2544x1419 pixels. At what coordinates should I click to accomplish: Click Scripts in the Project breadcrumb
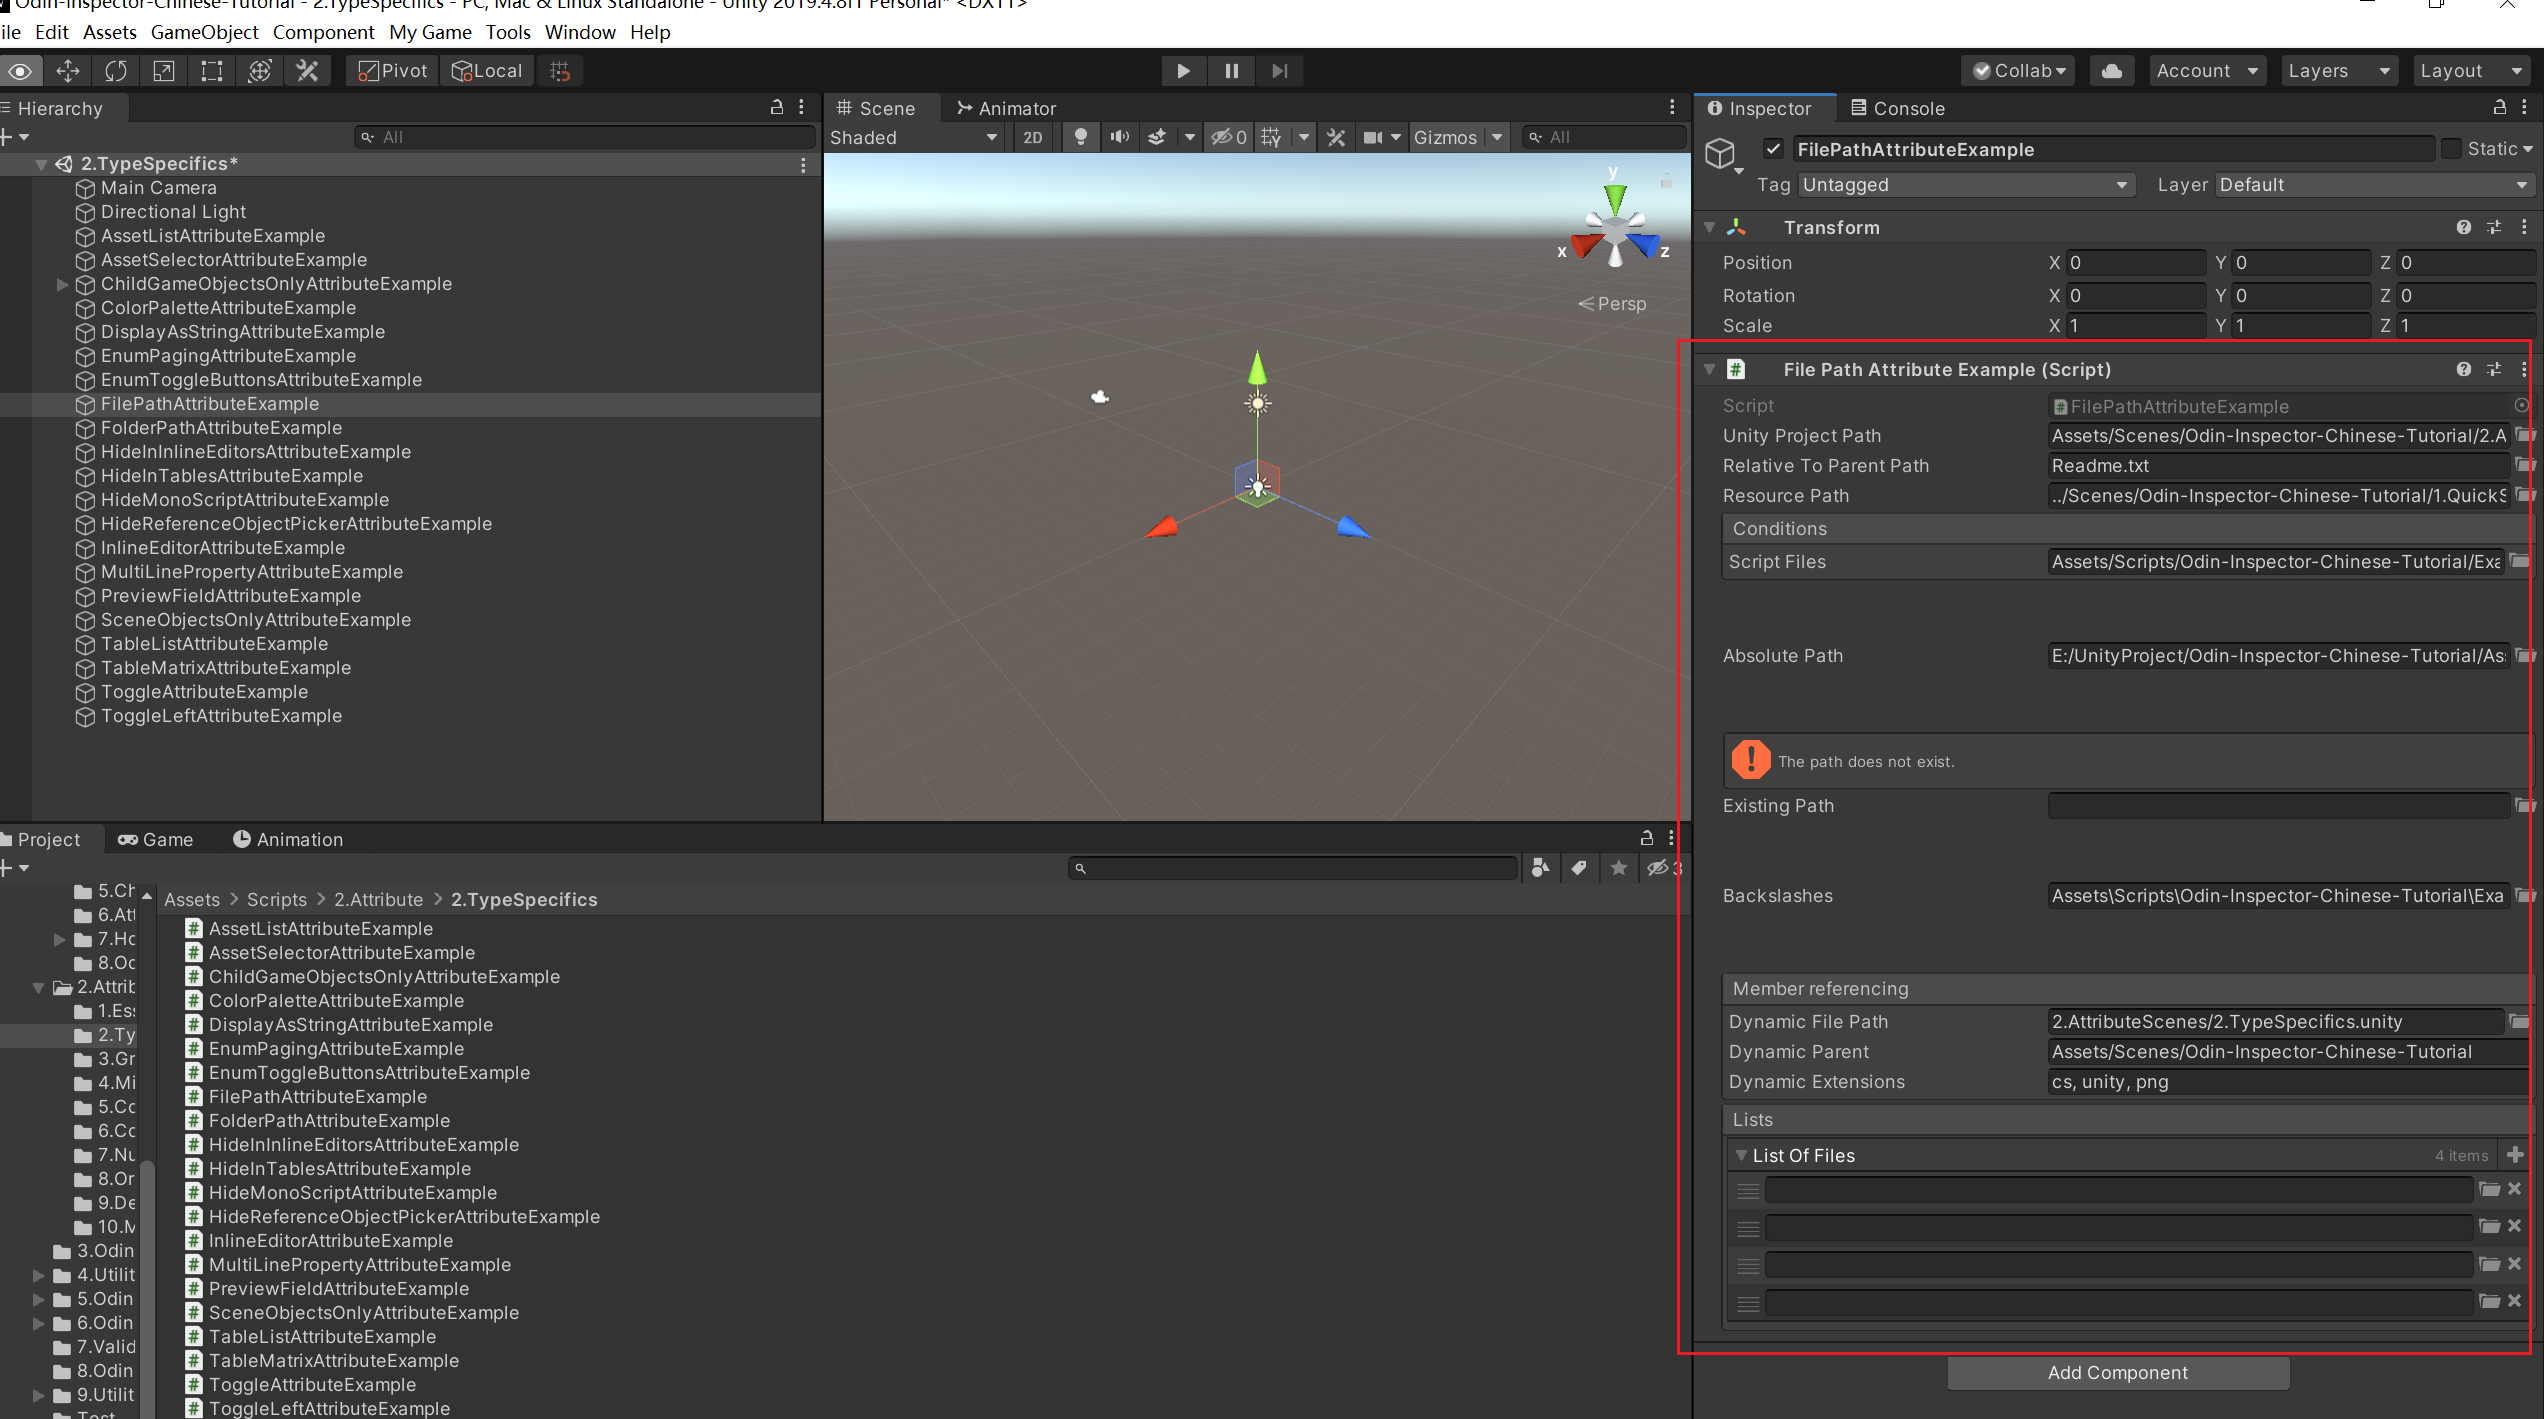[x=277, y=900]
